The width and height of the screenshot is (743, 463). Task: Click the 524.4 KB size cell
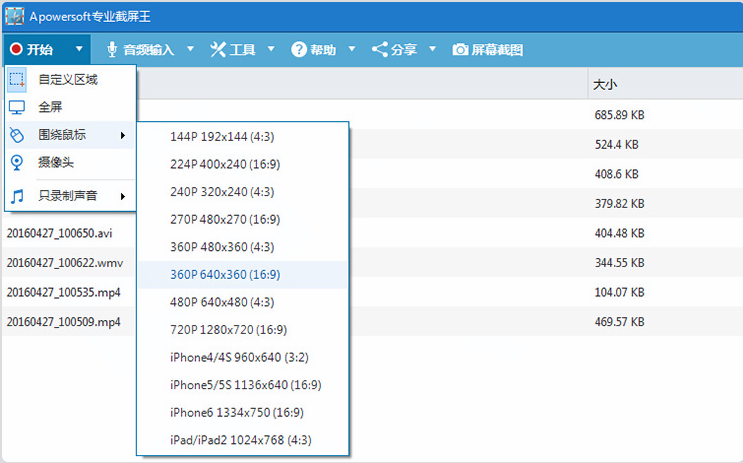[616, 145]
